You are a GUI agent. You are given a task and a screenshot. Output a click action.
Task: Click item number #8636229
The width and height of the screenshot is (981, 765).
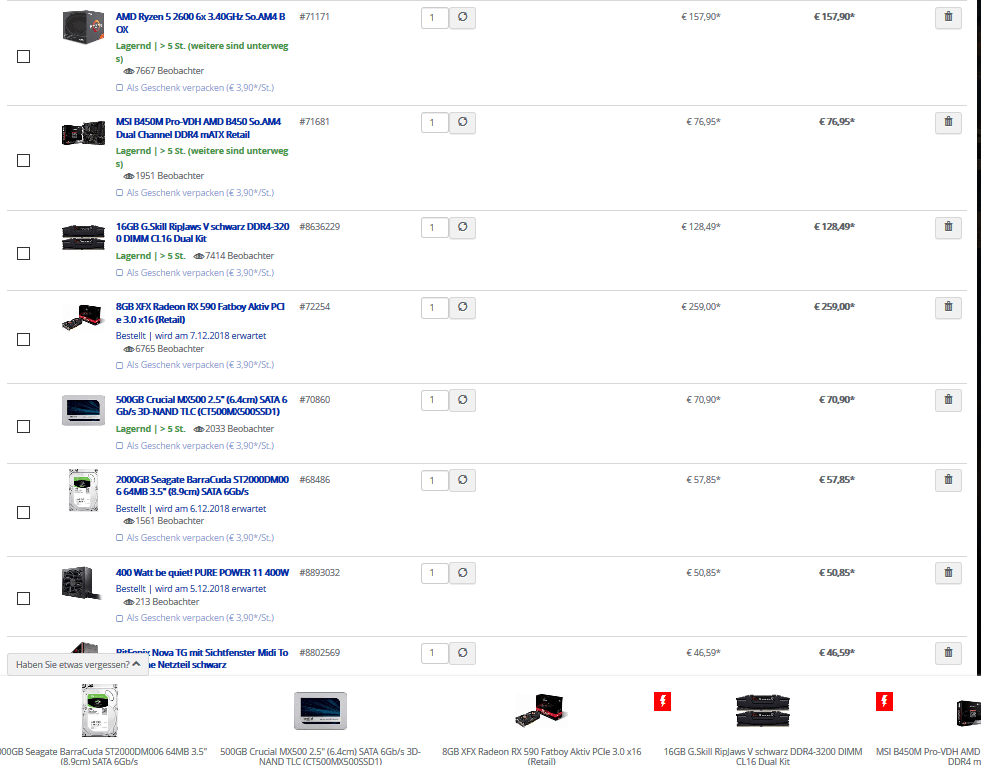[x=319, y=226]
